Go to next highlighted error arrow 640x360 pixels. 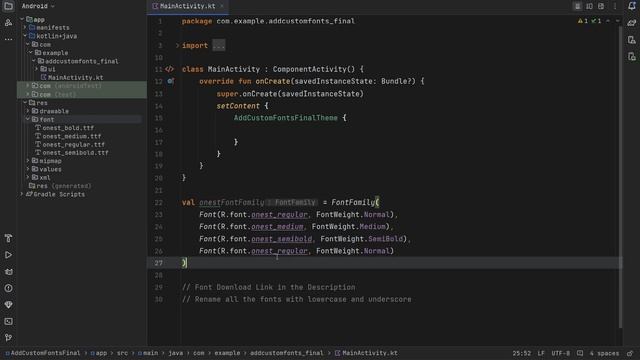[617, 21]
